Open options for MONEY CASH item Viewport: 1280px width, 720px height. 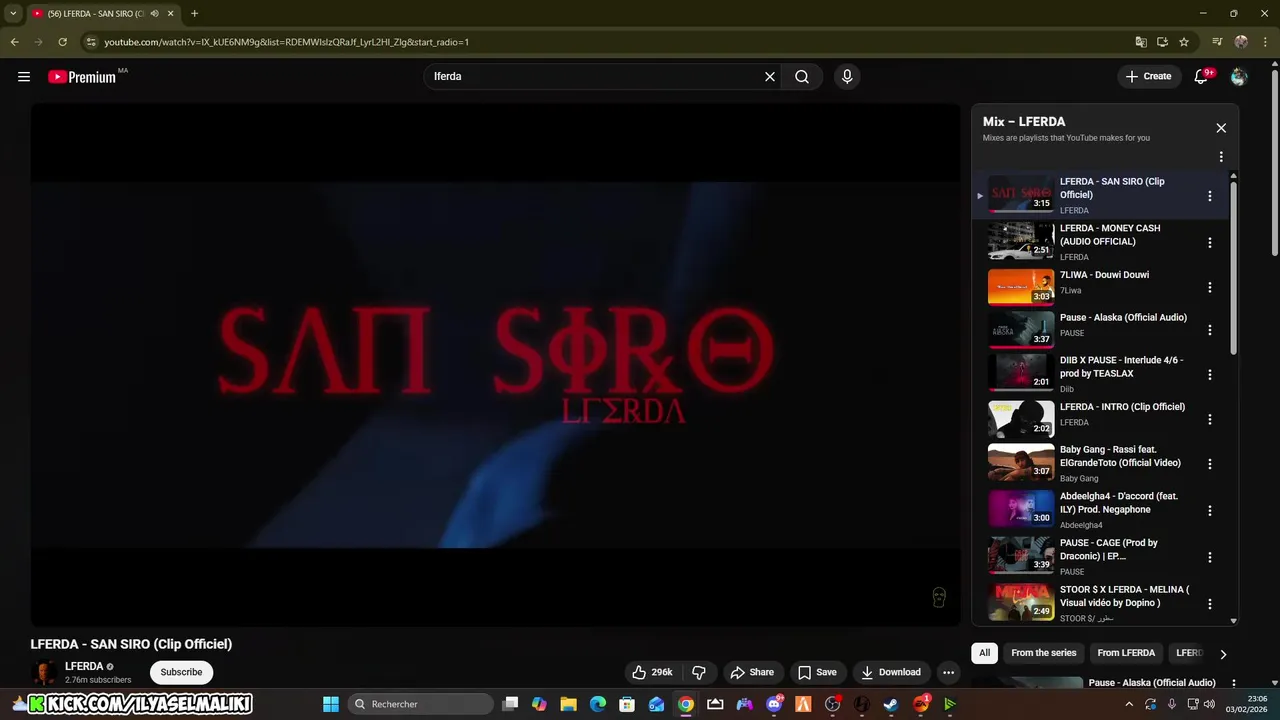tap(1210, 243)
